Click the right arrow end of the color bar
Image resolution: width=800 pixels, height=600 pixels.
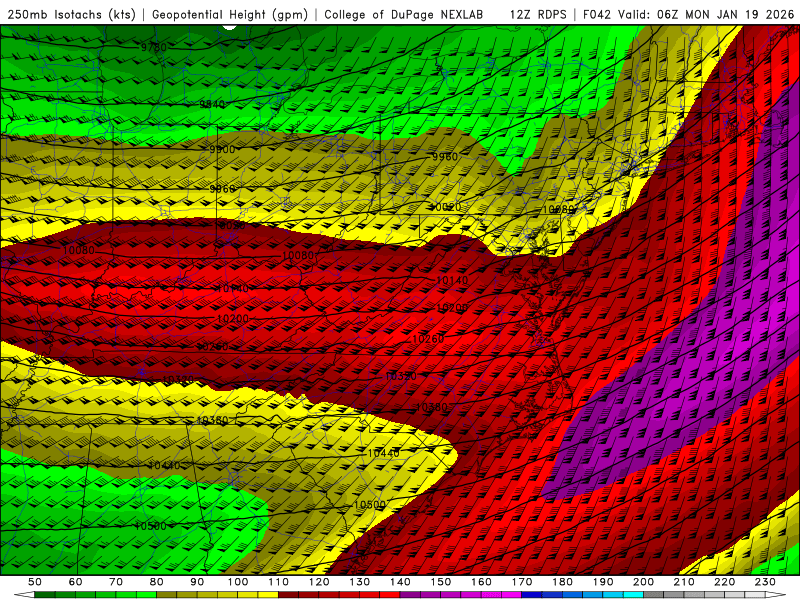point(776,595)
